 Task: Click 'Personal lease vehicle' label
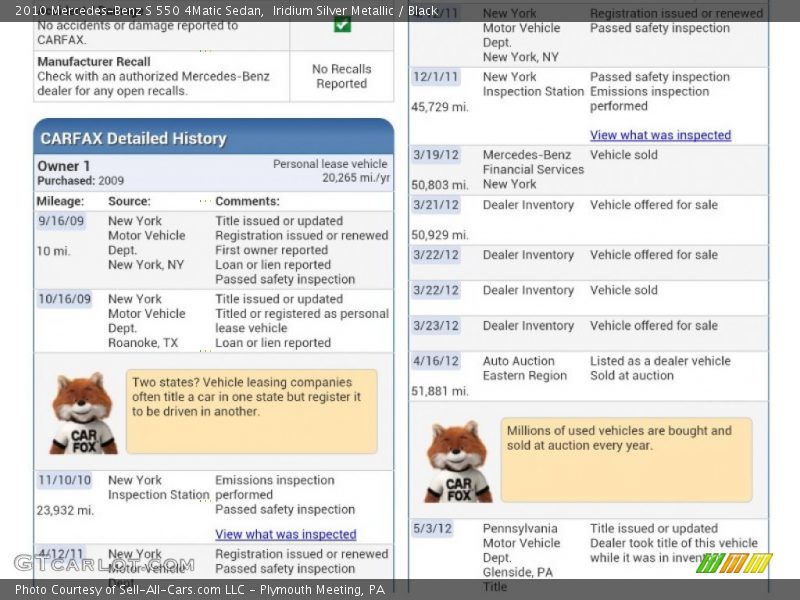pos(330,164)
